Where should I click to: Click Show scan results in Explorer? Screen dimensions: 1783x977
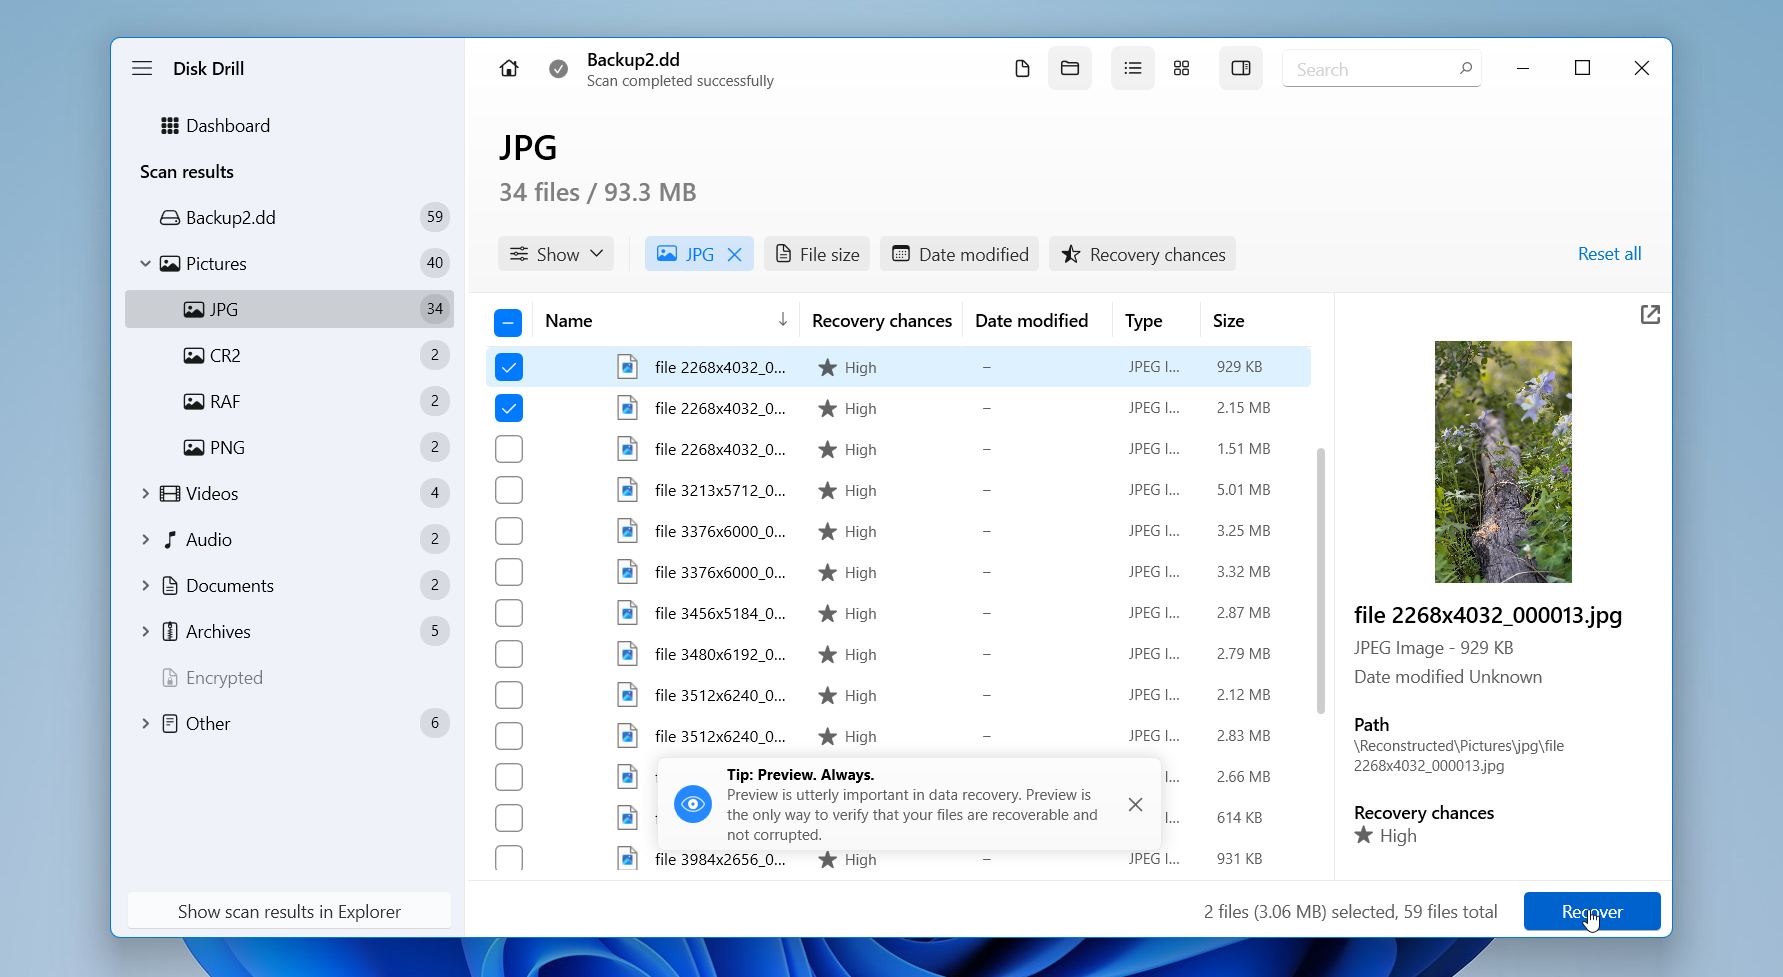click(x=289, y=911)
